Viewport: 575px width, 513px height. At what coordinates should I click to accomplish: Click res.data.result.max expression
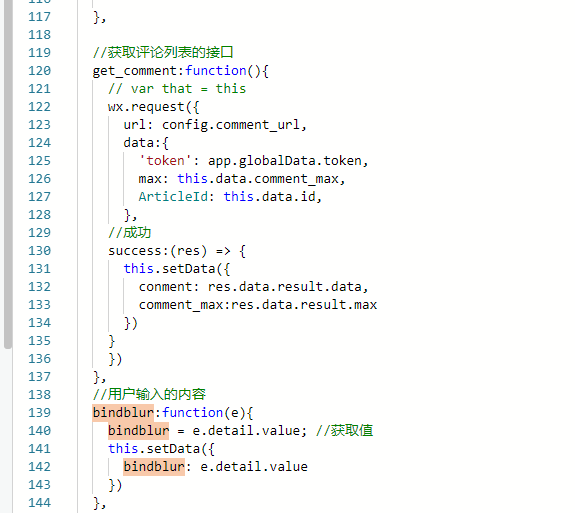click(304, 305)
